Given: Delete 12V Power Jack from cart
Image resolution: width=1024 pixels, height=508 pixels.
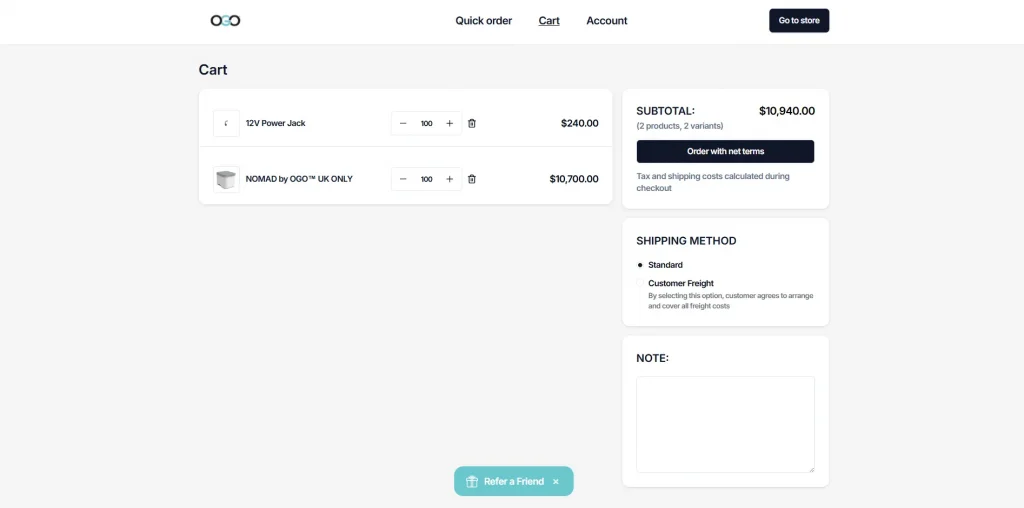Looking at the screenshot, I should 472,123.
